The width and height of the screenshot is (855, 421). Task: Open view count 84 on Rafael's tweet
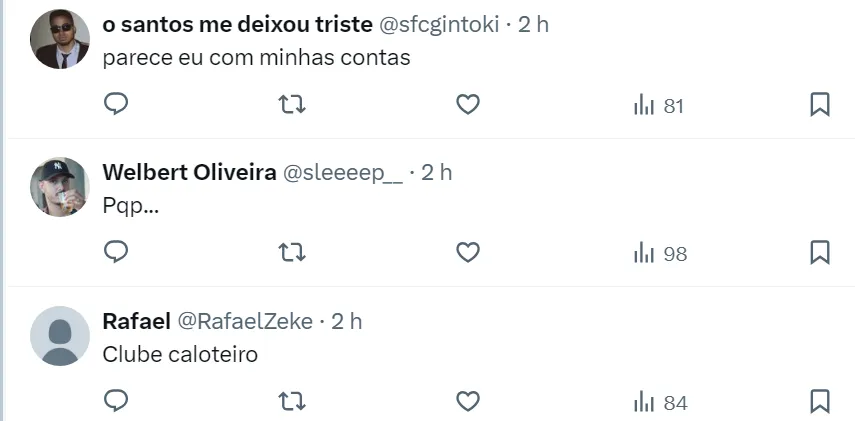(x=660, y=402)
